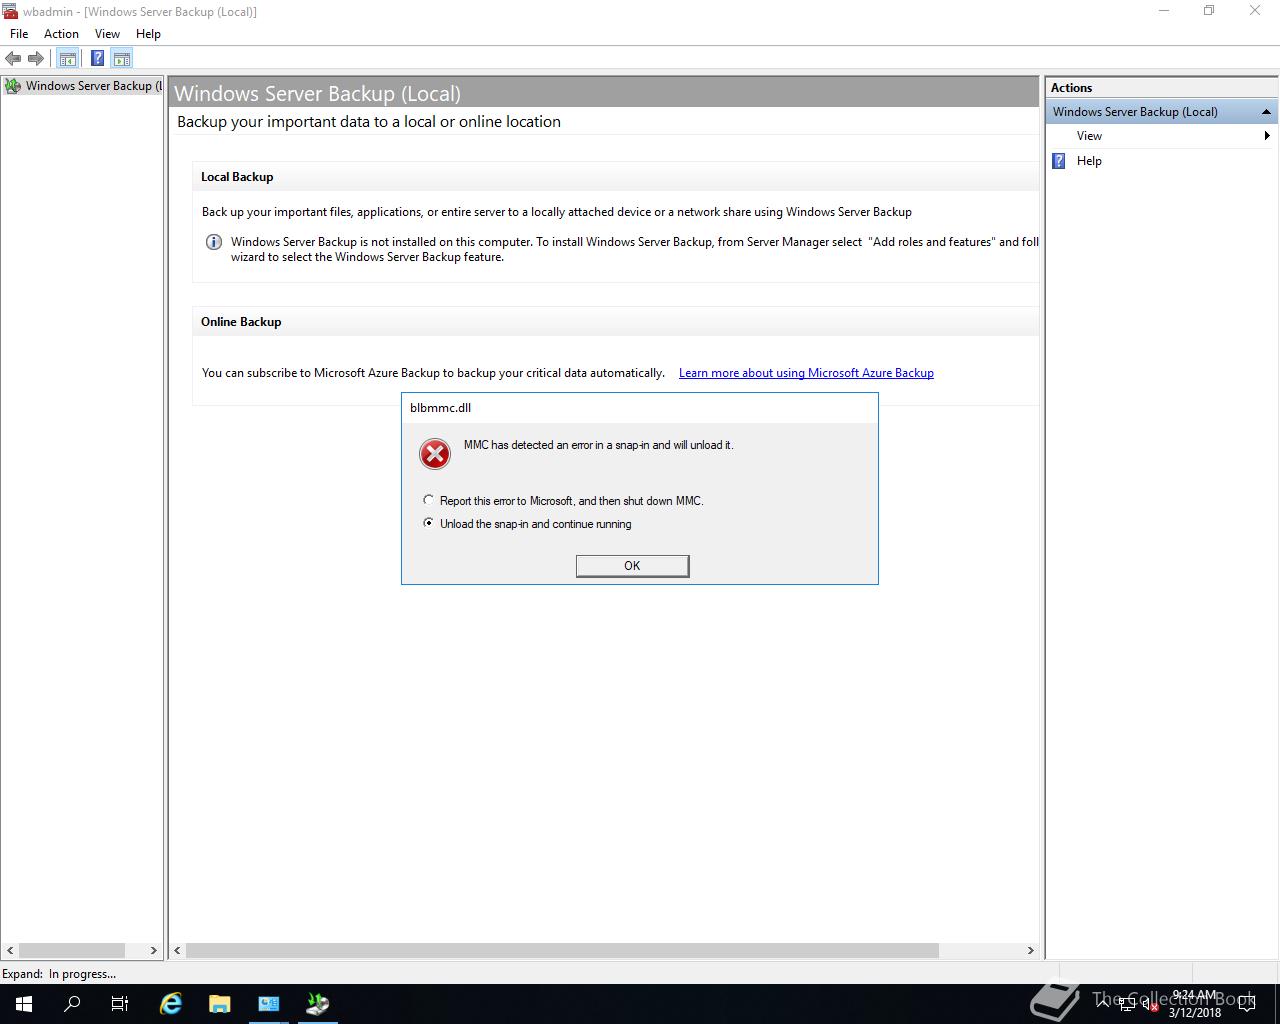This screenshot has height=1024, width=1280.
Task: Minimize the wbadmin window
Action: click(1163, 11)
